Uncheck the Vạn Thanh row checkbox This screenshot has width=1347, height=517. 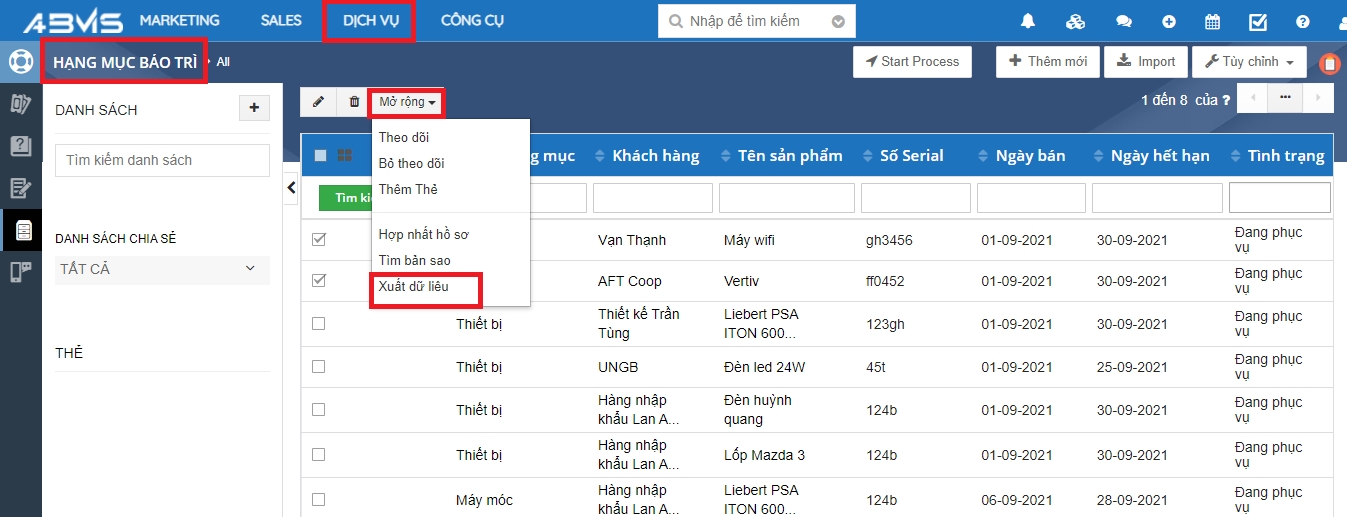click(x=319, y=240)
